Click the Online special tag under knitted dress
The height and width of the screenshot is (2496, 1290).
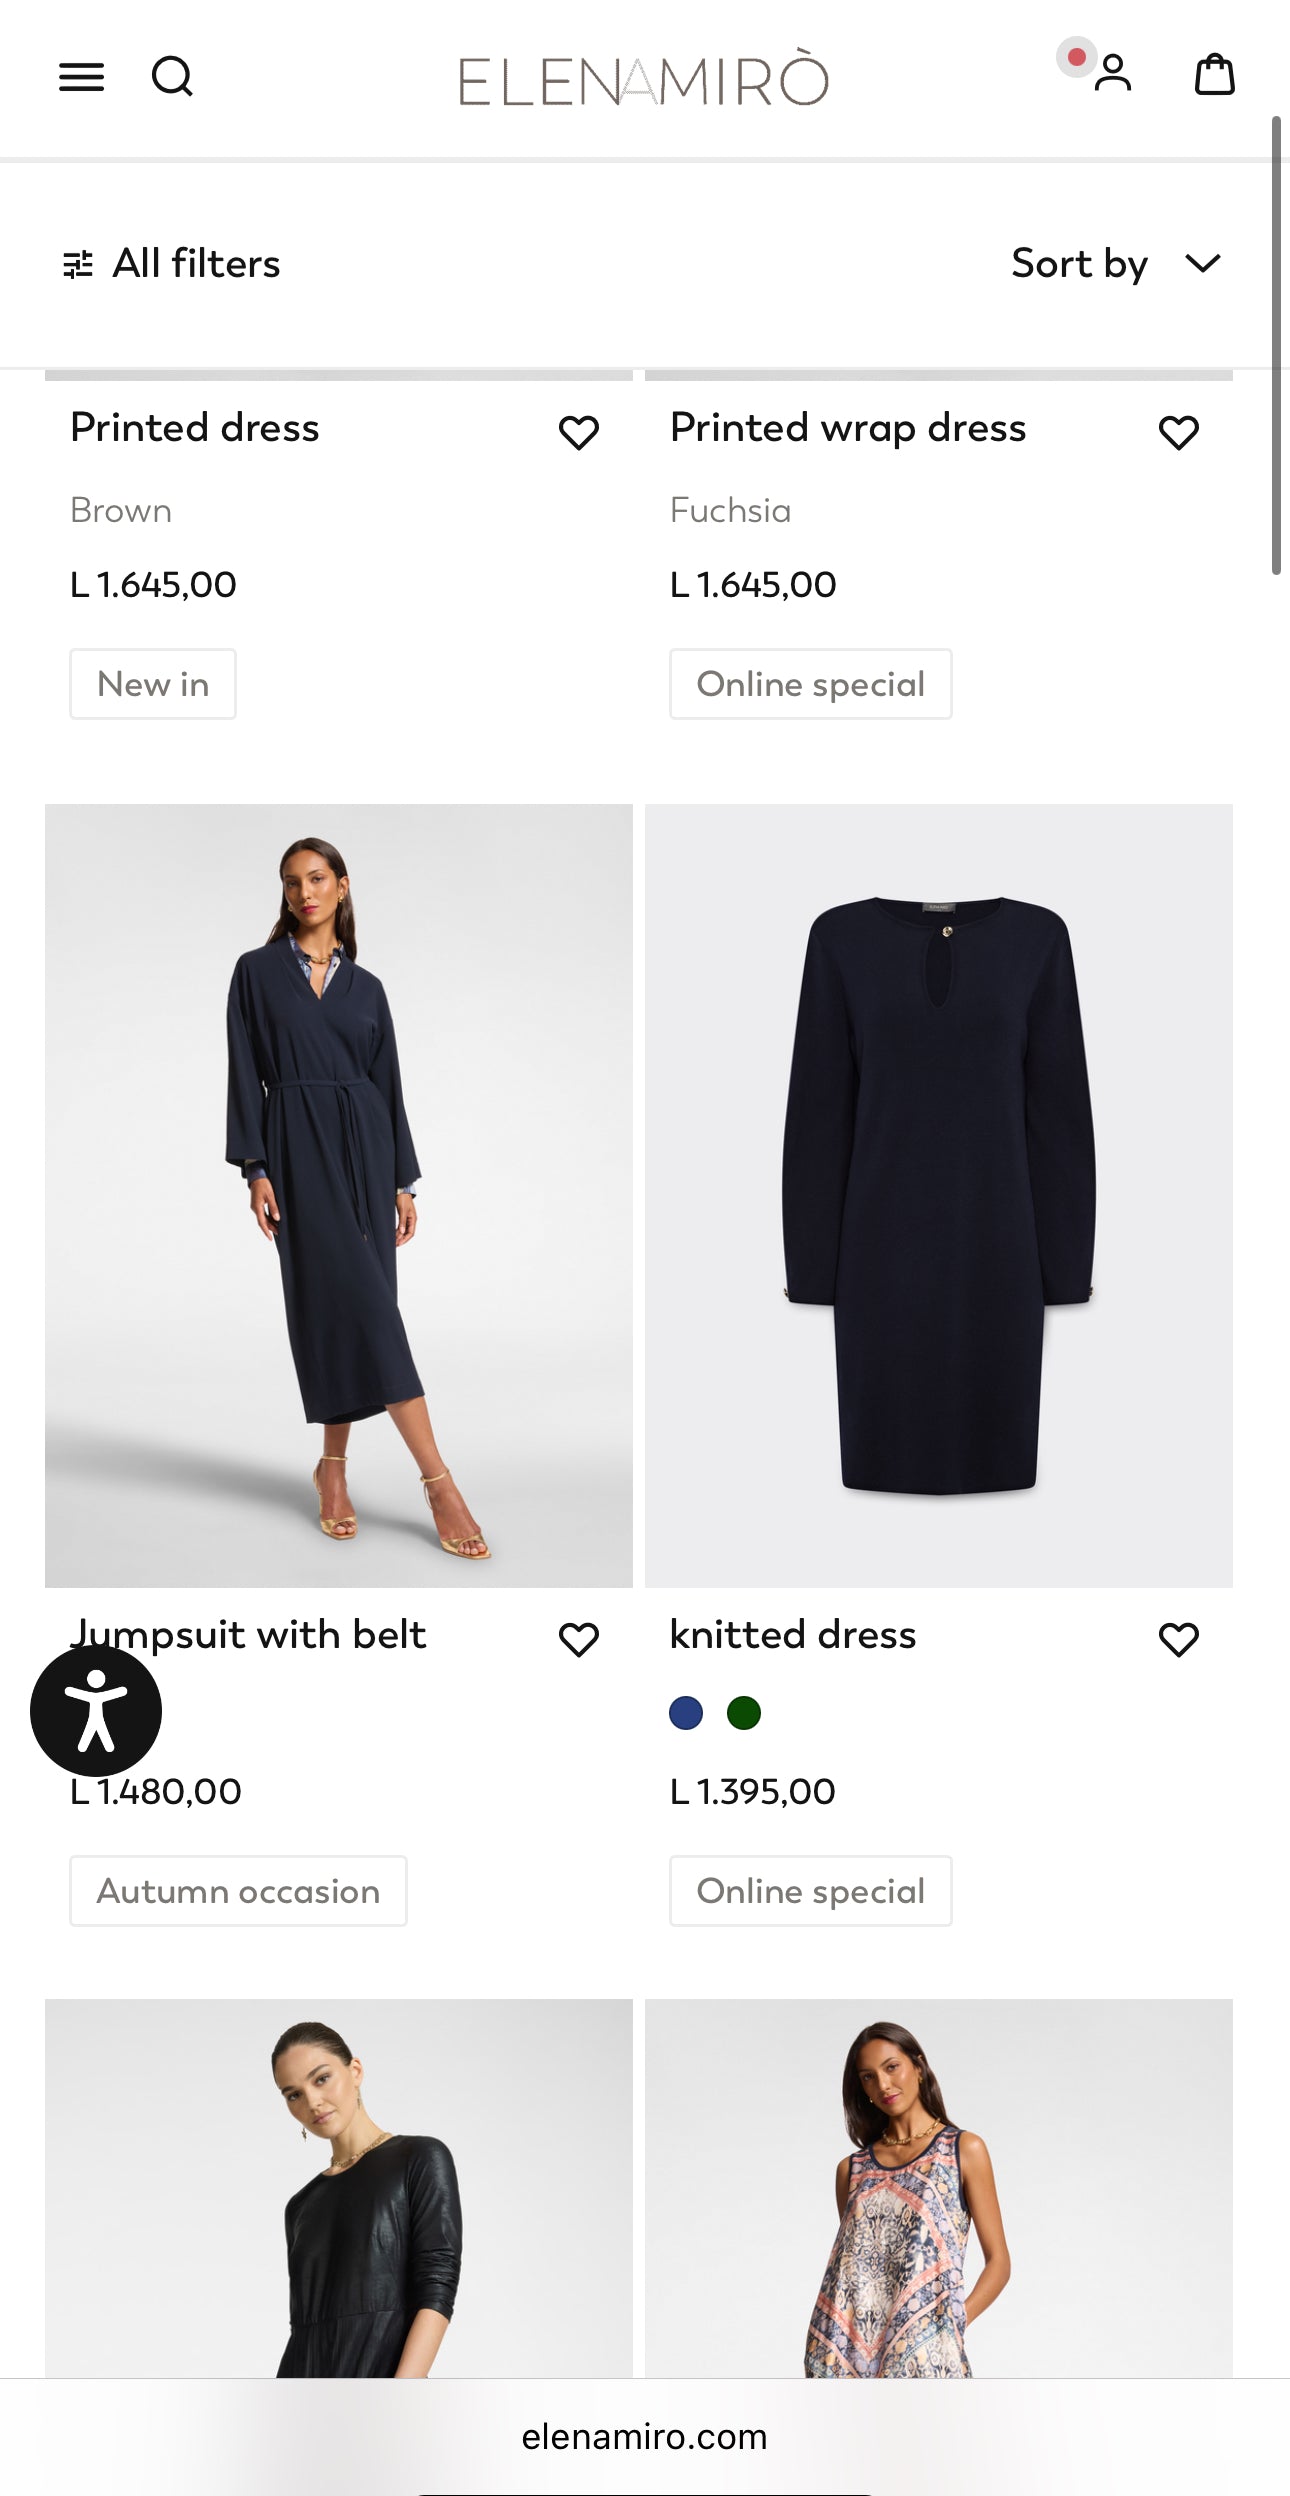[810, 1891]
